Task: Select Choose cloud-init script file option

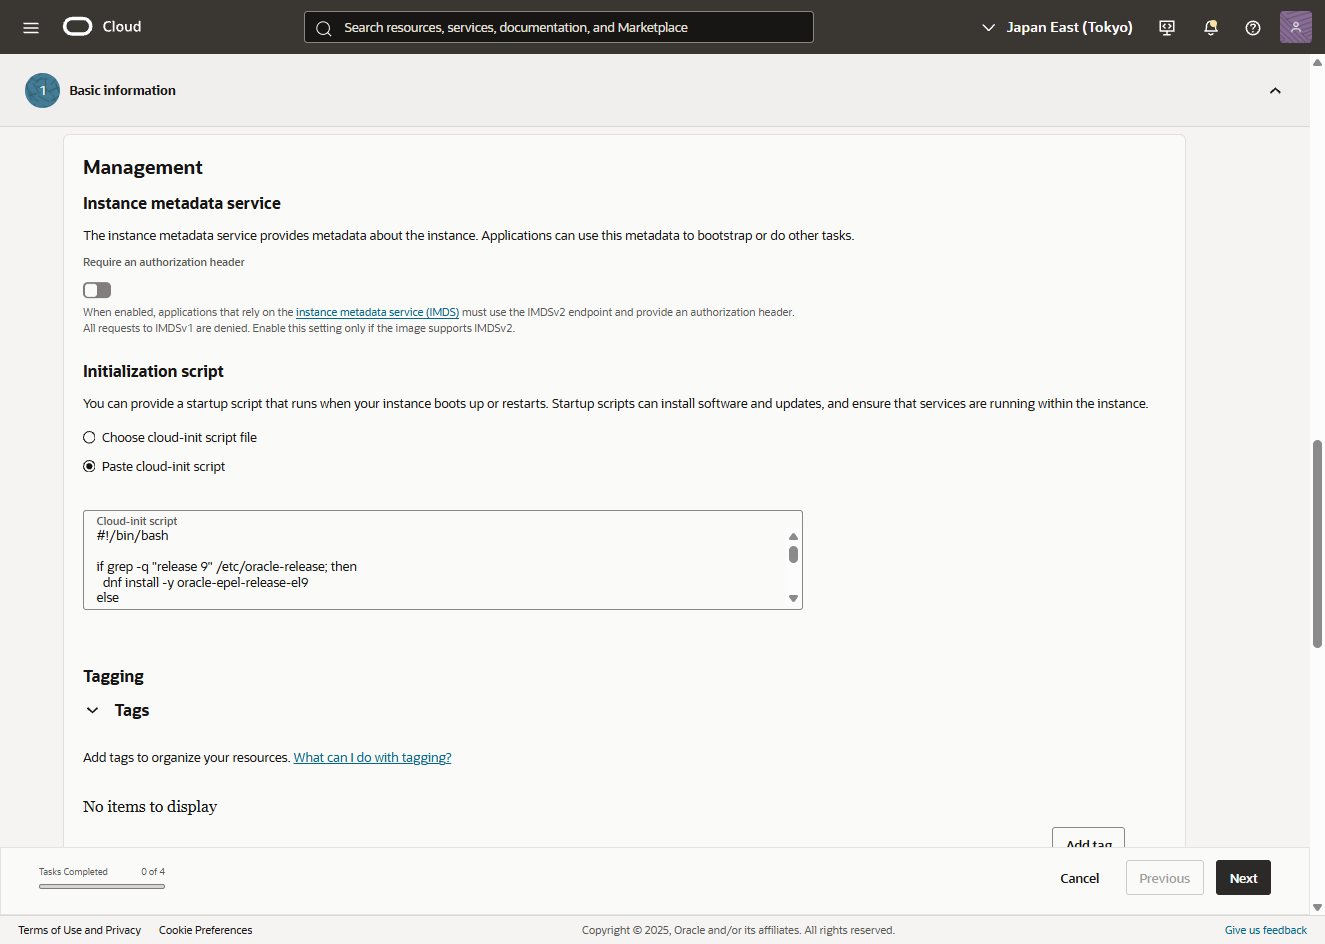Action: coord(90,437)
